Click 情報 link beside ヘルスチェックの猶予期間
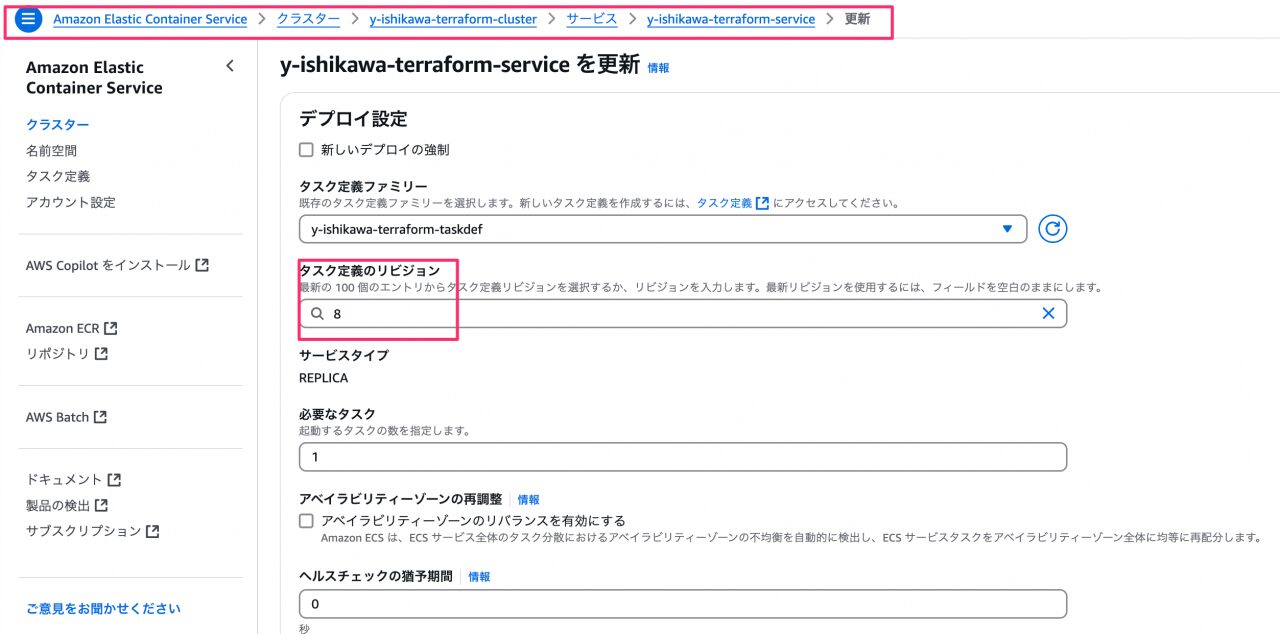Viewport: 1280px width, 634px height. point(480,577)
